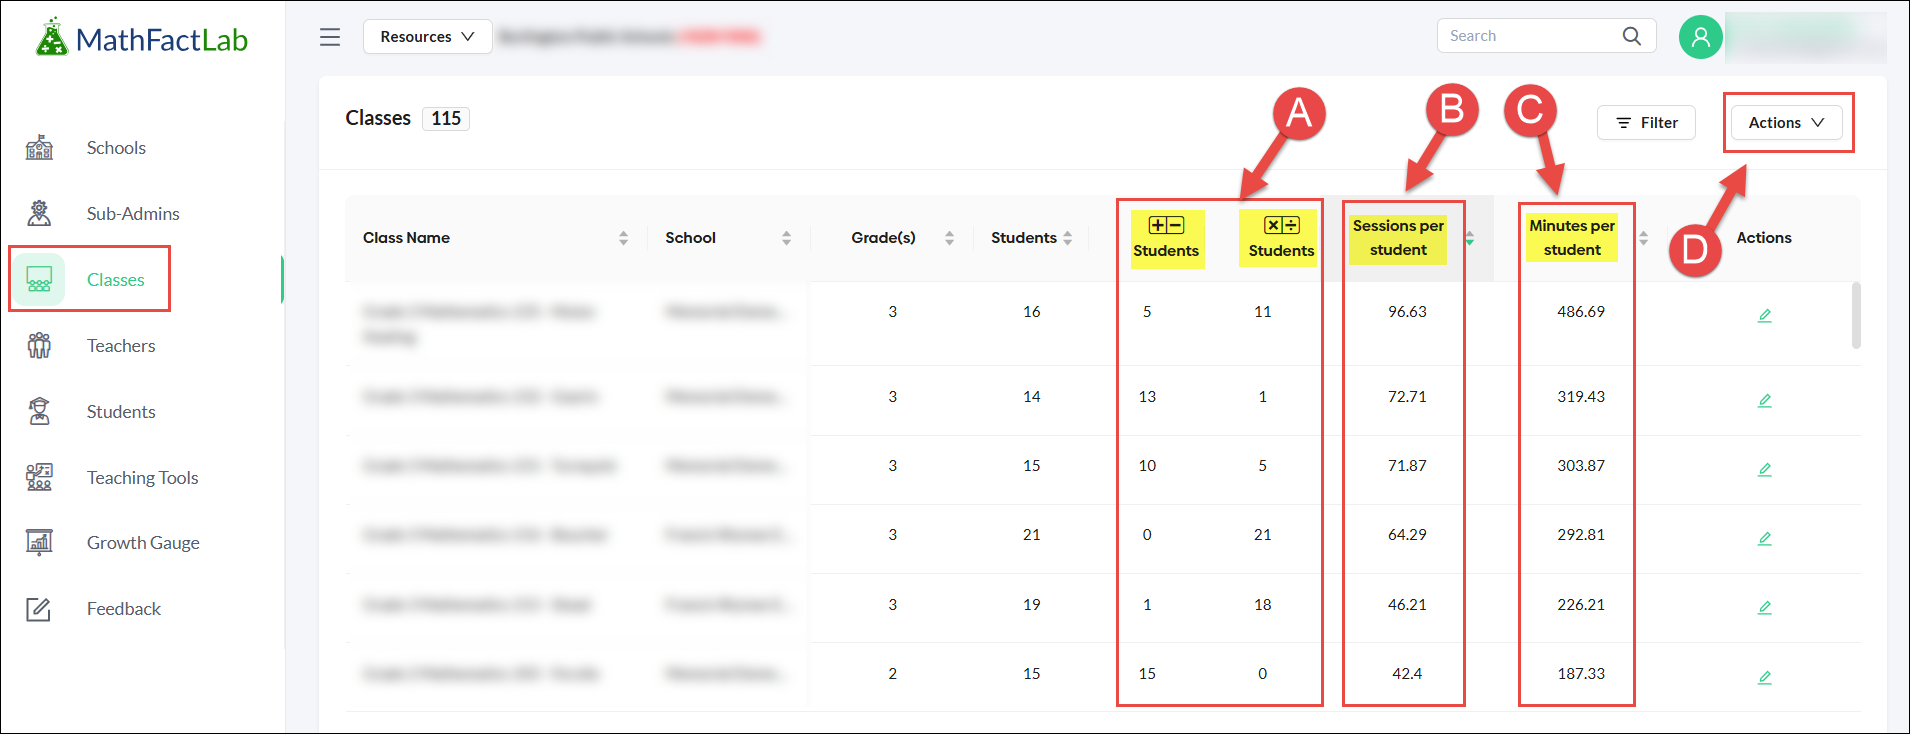Viewport: 1910px width, 734px height.
Task: Click the MathFactLab logo
Action: coord(141,39)
